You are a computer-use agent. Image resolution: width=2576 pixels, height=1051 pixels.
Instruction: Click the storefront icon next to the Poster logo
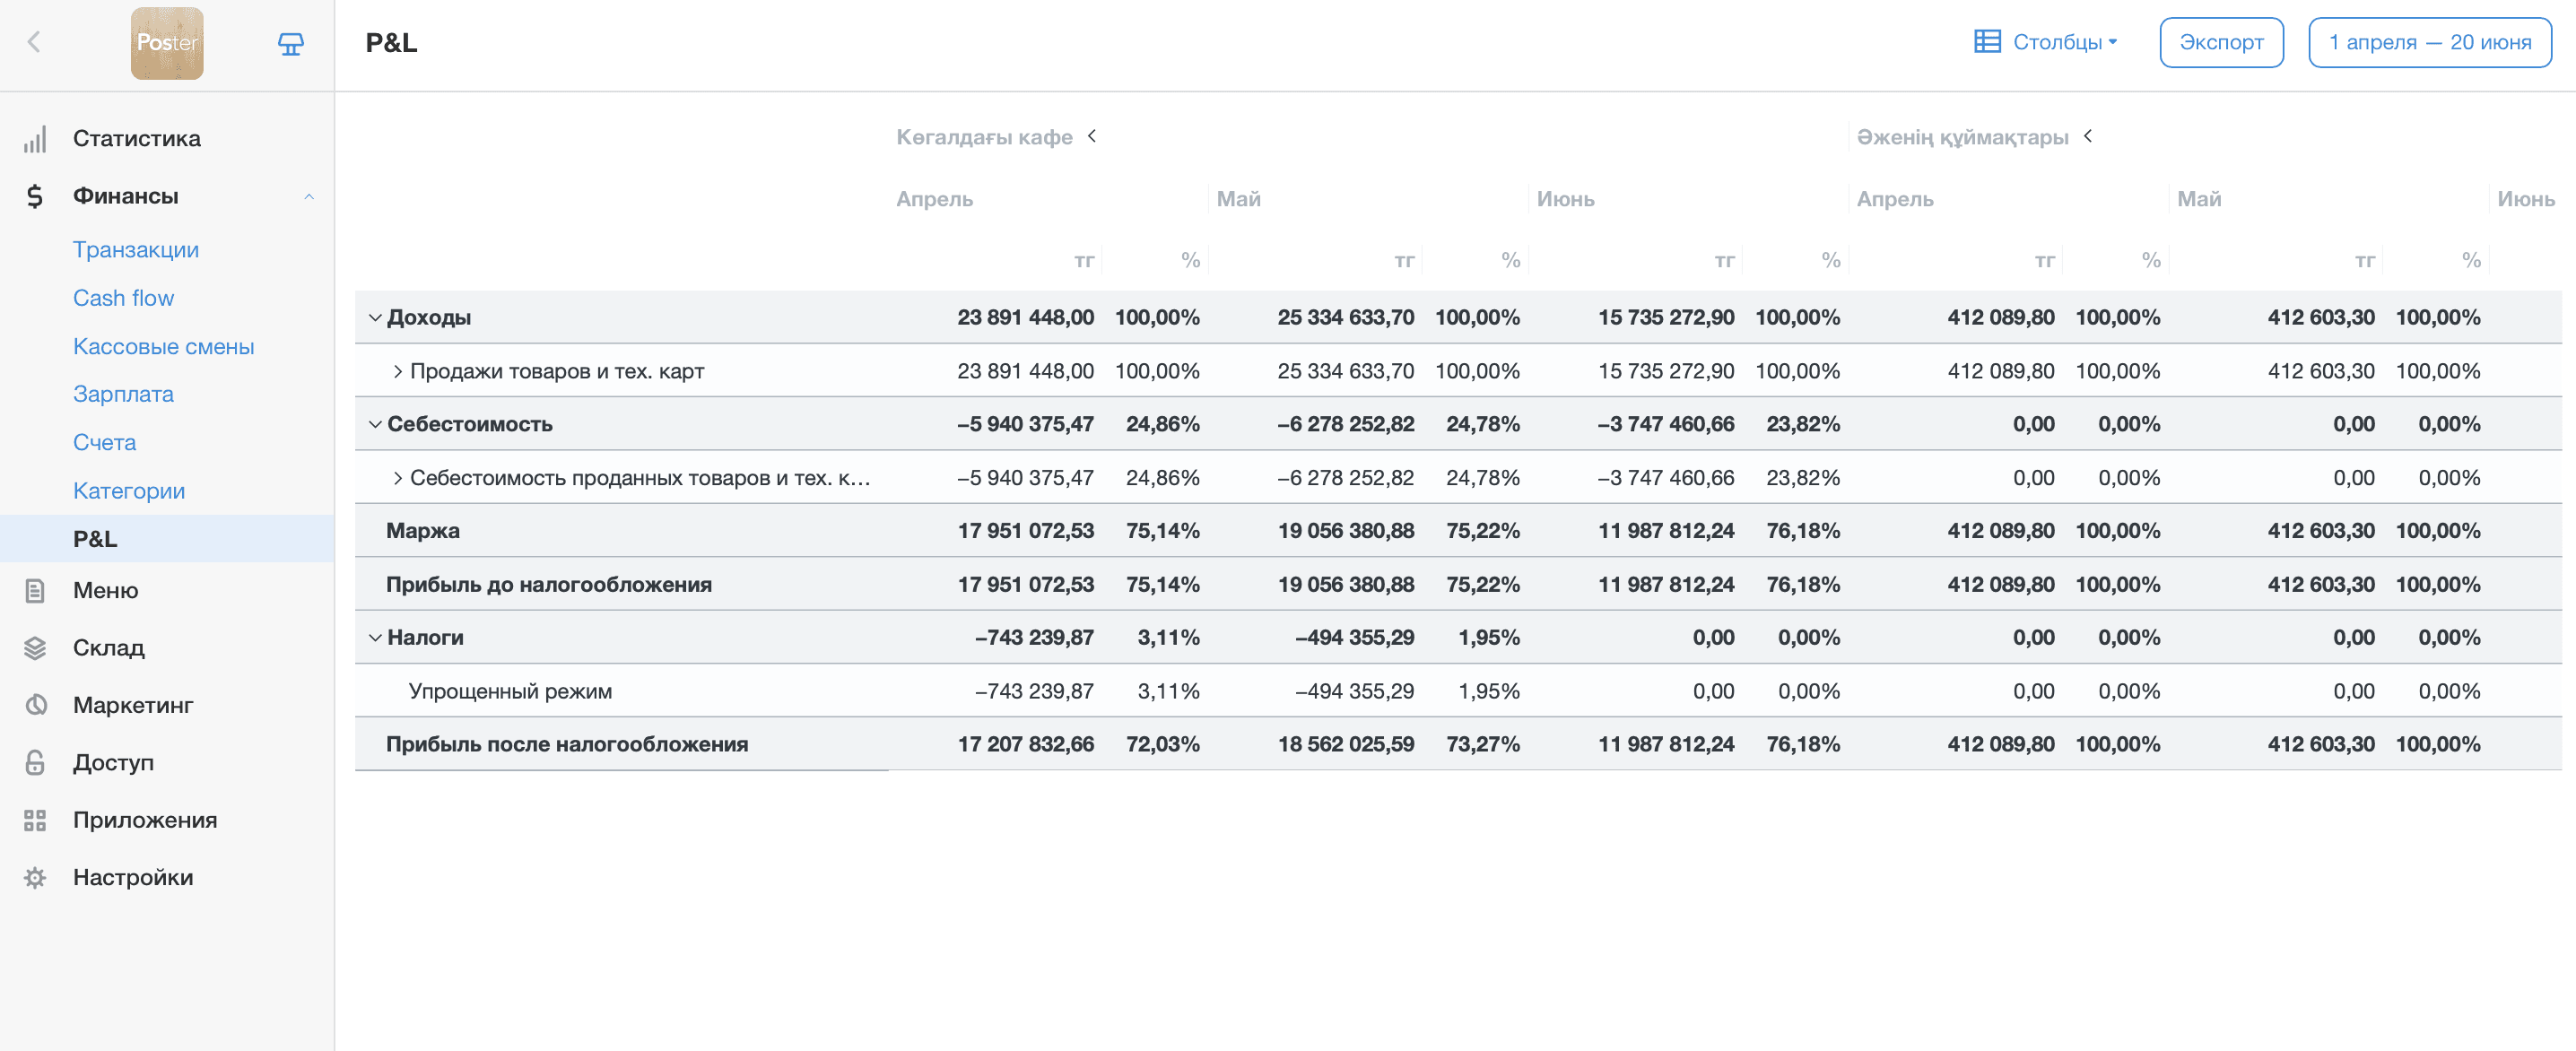pyautogui.click(x=290, y=43)
